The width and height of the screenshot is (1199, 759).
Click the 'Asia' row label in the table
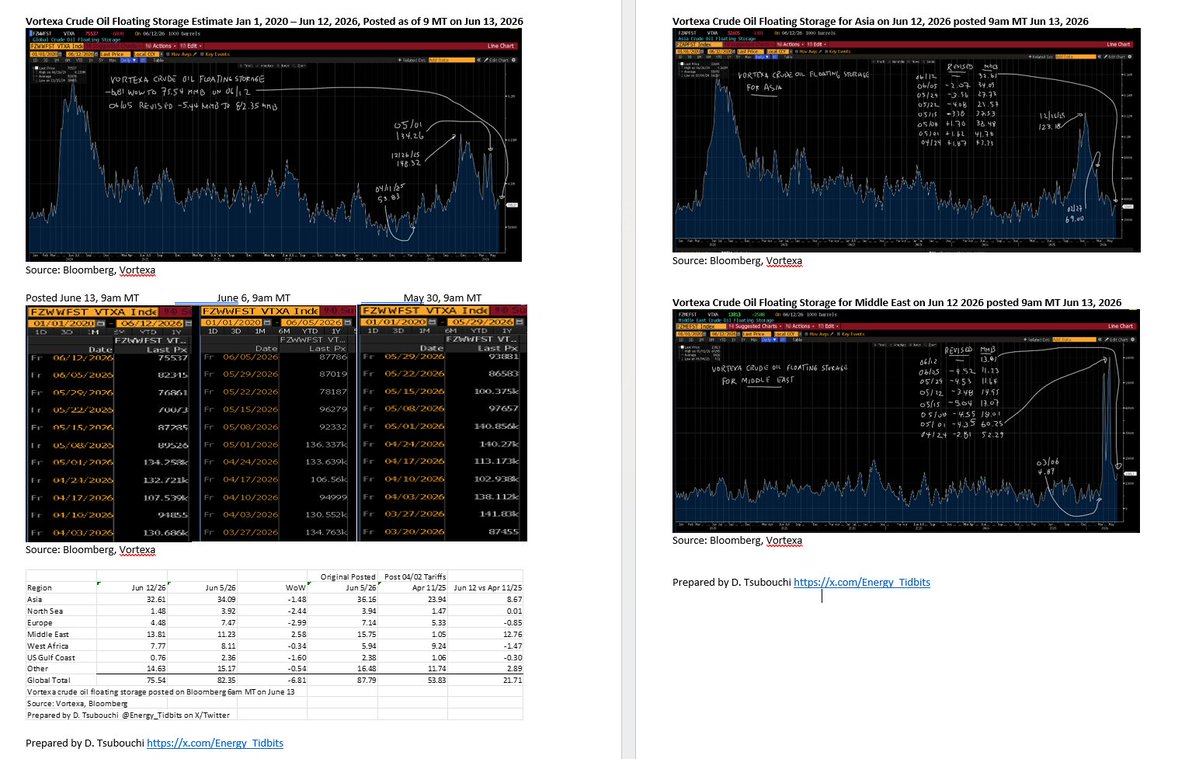pyautogui.click(x=35, y=600)
